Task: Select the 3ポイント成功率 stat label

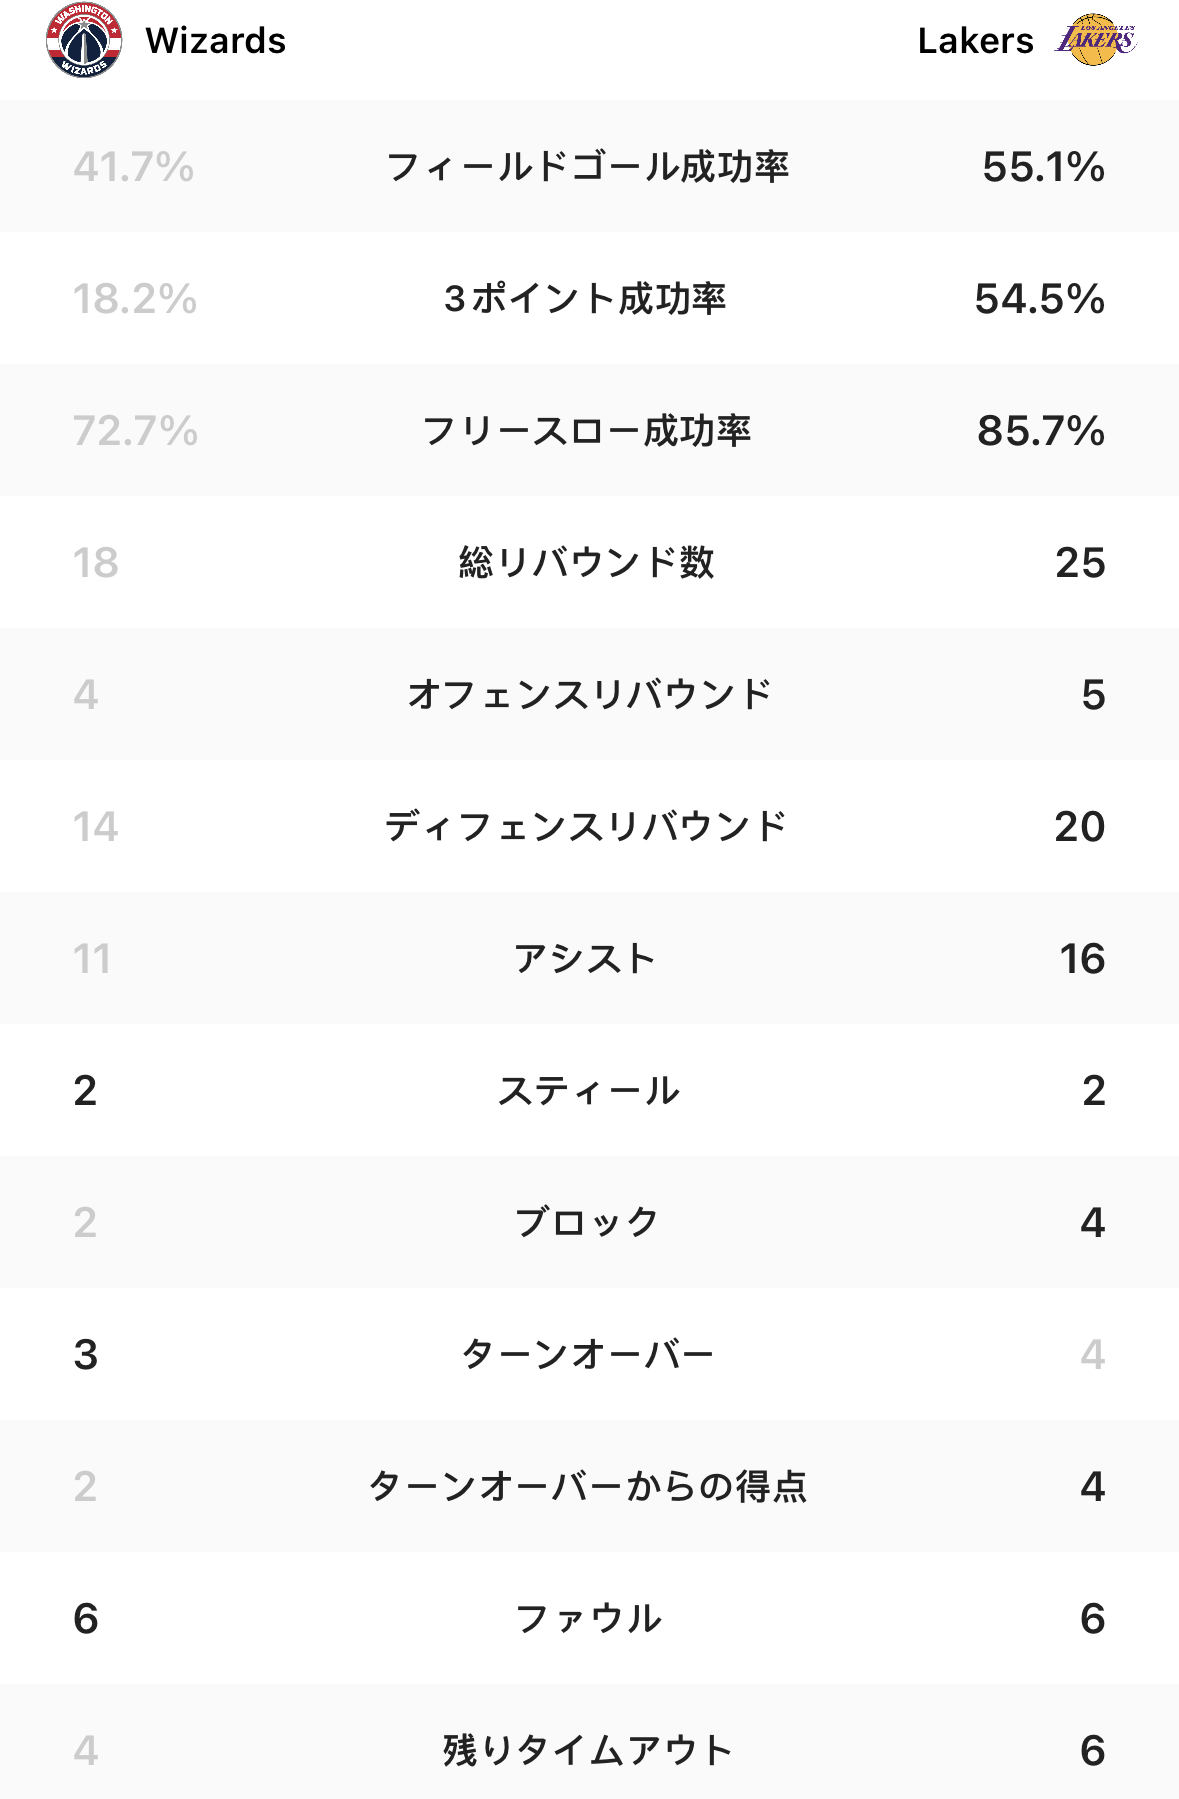Action: pos(585,298)
